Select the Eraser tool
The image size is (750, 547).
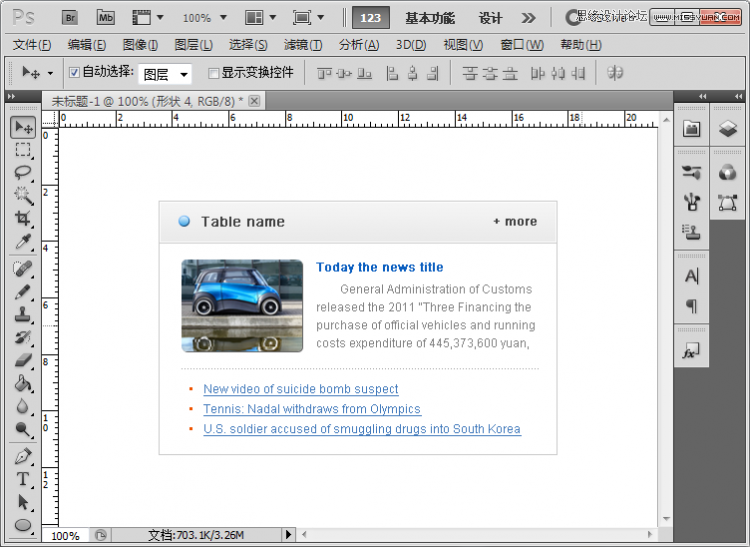[23, 360]
